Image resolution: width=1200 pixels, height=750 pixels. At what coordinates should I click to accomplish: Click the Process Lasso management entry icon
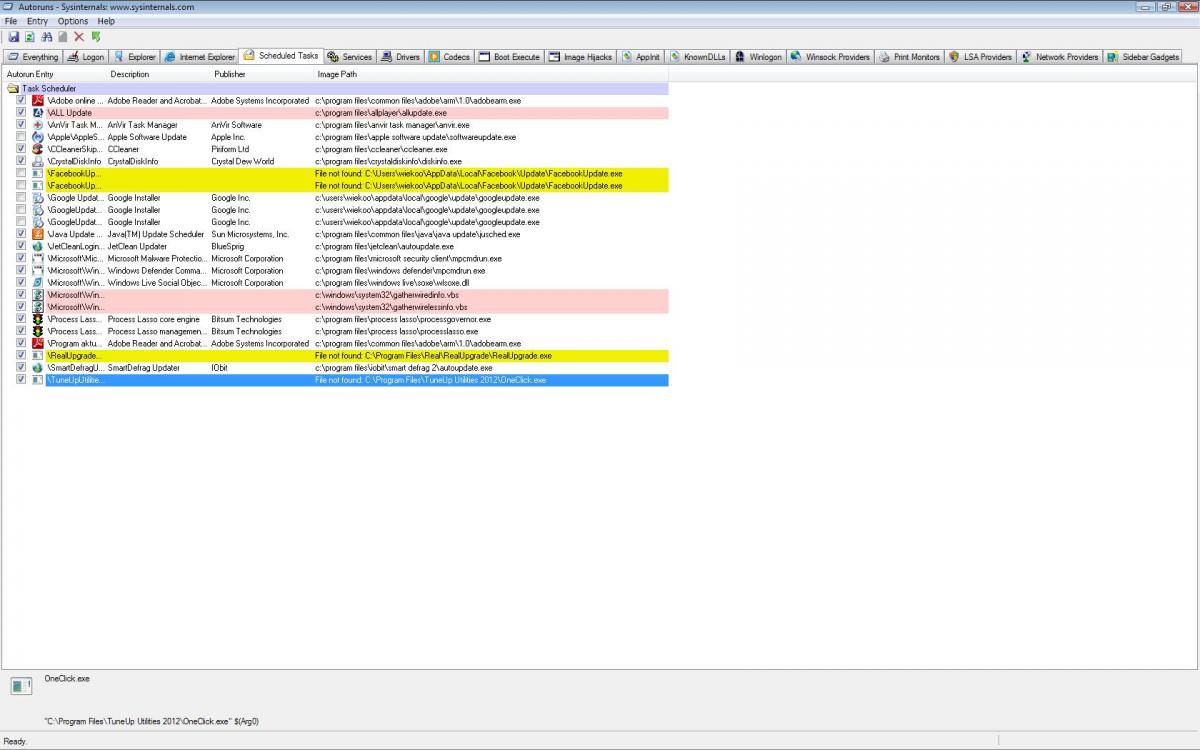click(x=38, y=331)
